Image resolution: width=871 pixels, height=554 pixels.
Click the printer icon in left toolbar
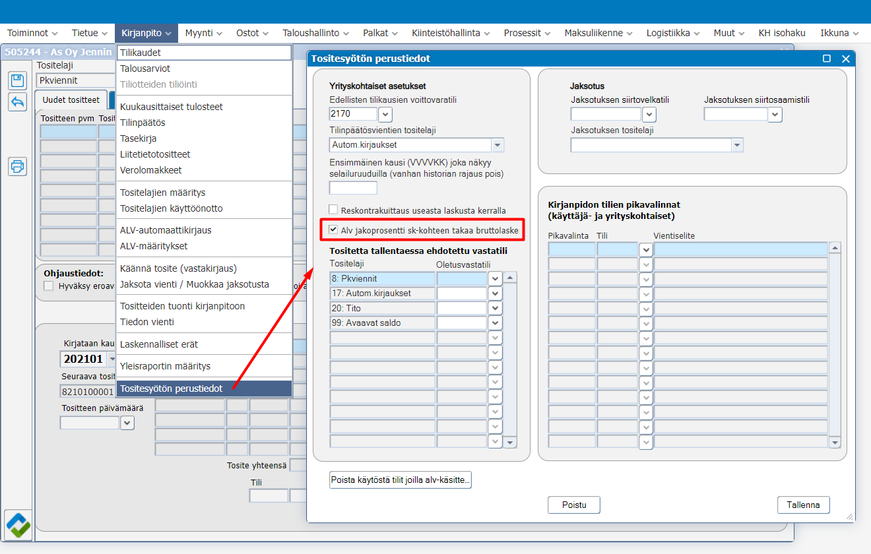(17, 166)
